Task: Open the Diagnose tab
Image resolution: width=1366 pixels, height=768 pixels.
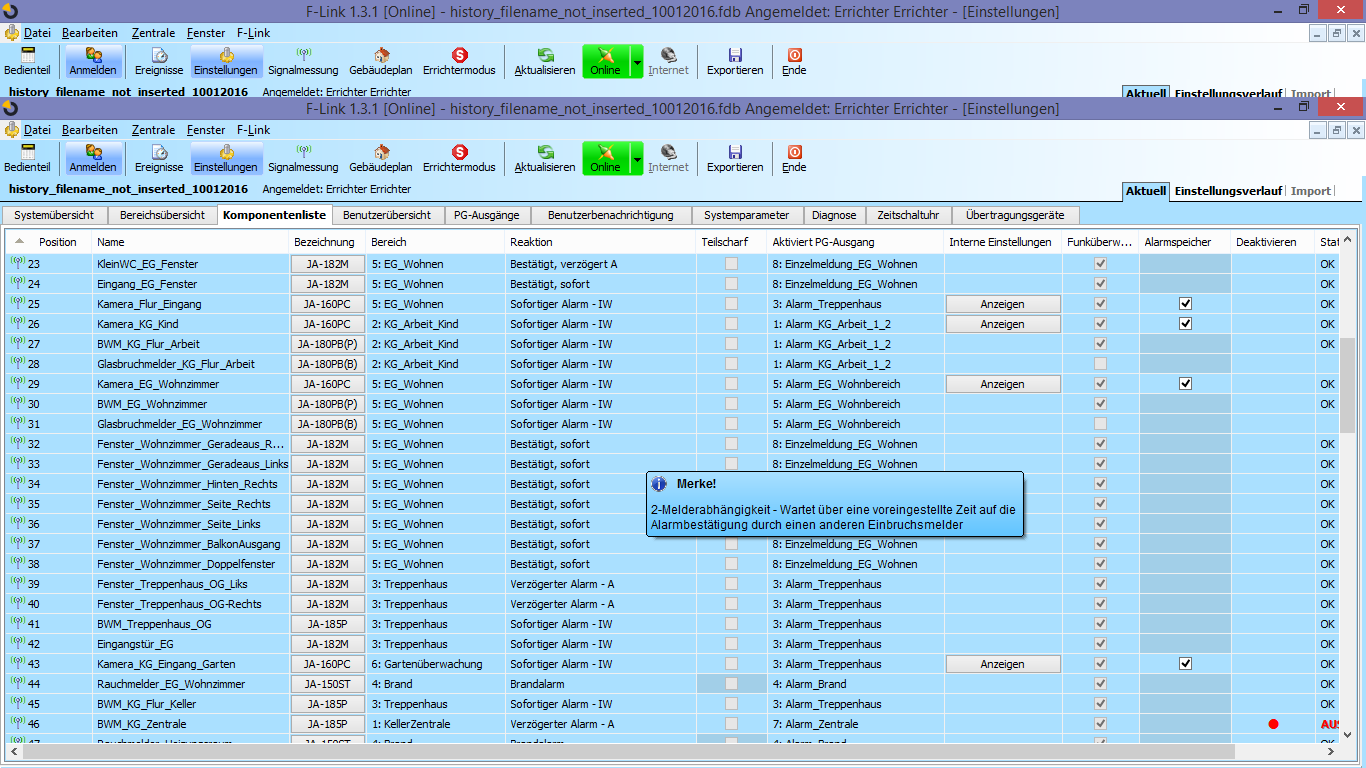Action: 833,215
